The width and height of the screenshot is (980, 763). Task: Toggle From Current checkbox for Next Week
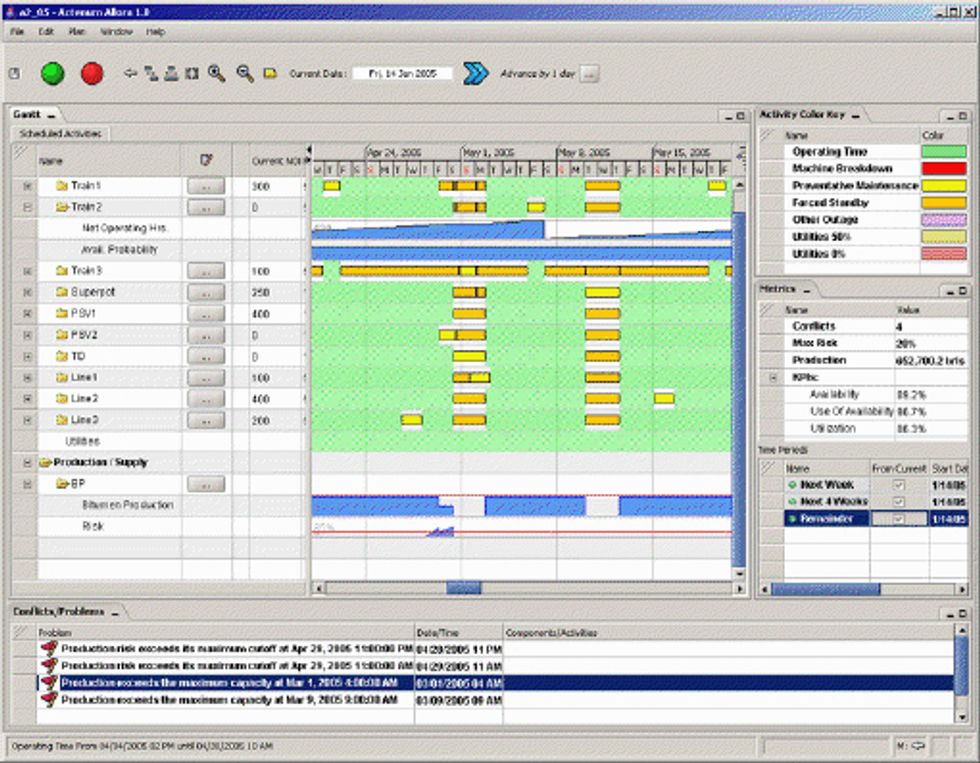coord(898,485)
